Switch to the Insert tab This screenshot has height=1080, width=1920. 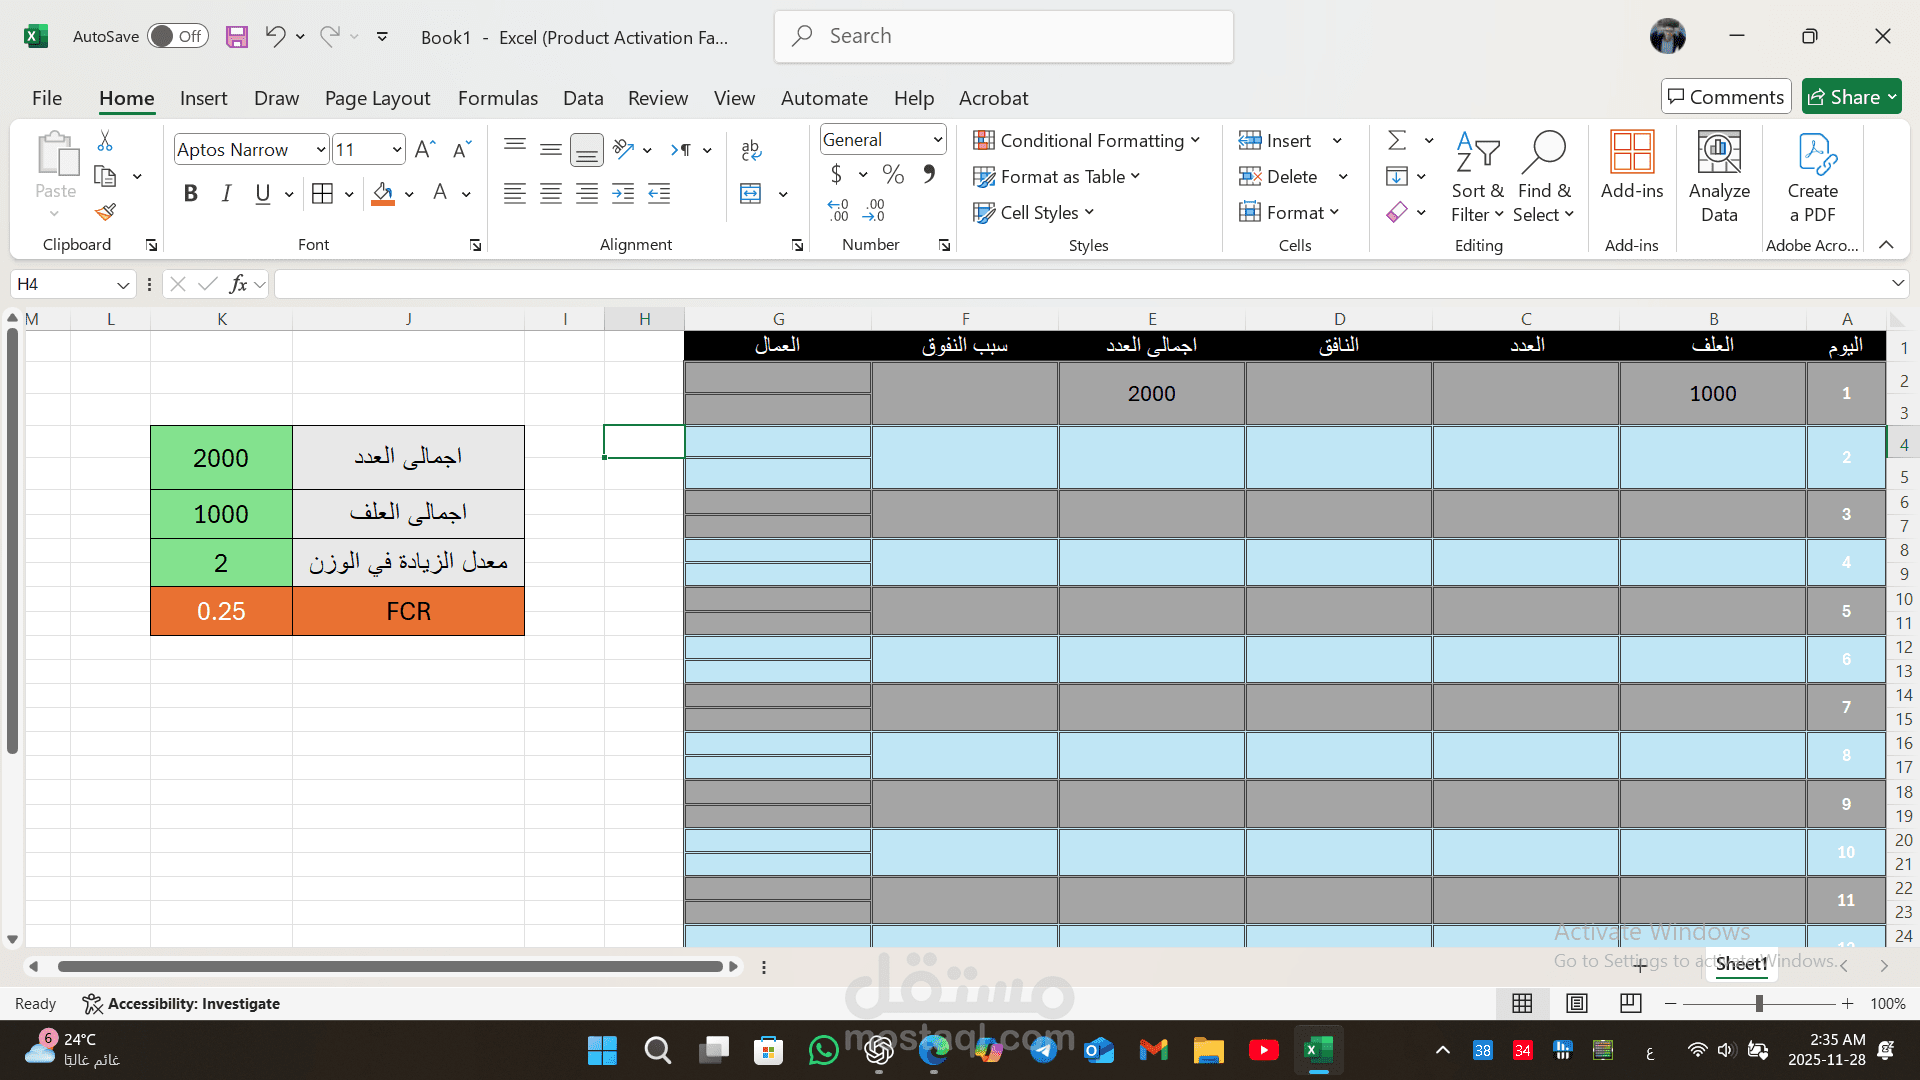[203, 98]
